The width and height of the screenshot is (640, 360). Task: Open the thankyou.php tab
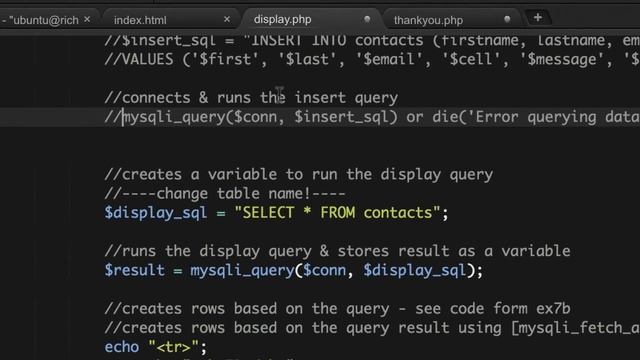point(428,20)
